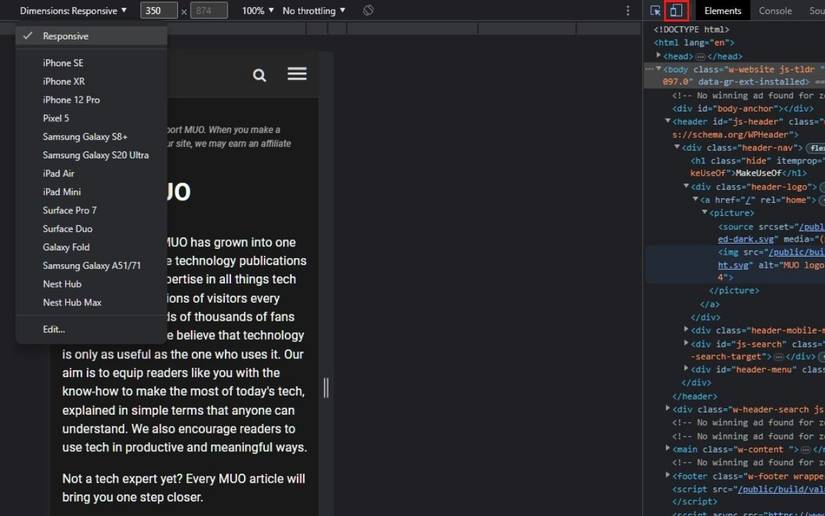
Task: Select the DOCTYPE html line
Action: coord(691,29)
